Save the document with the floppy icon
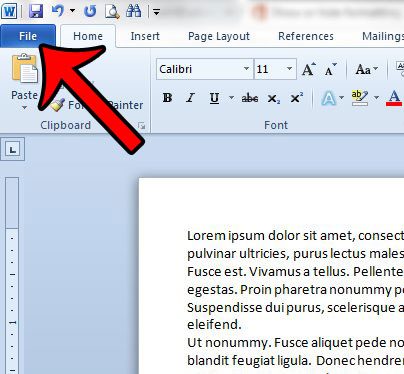 pos(36,12)
